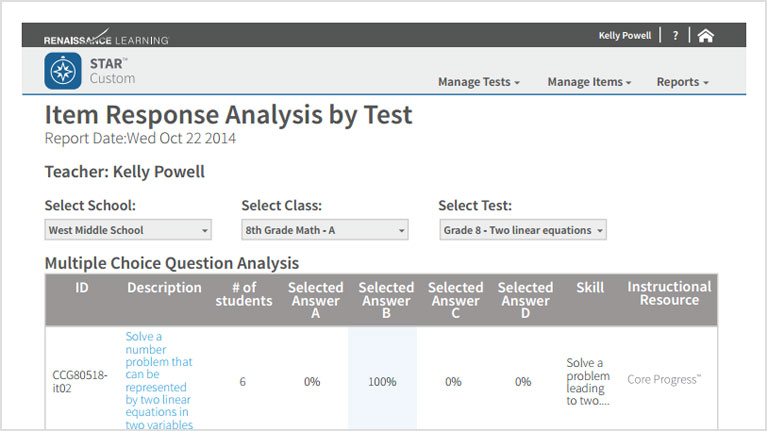Open the Reports menu
The width and height of the screenshot is (767, 431).
(682, 82)
